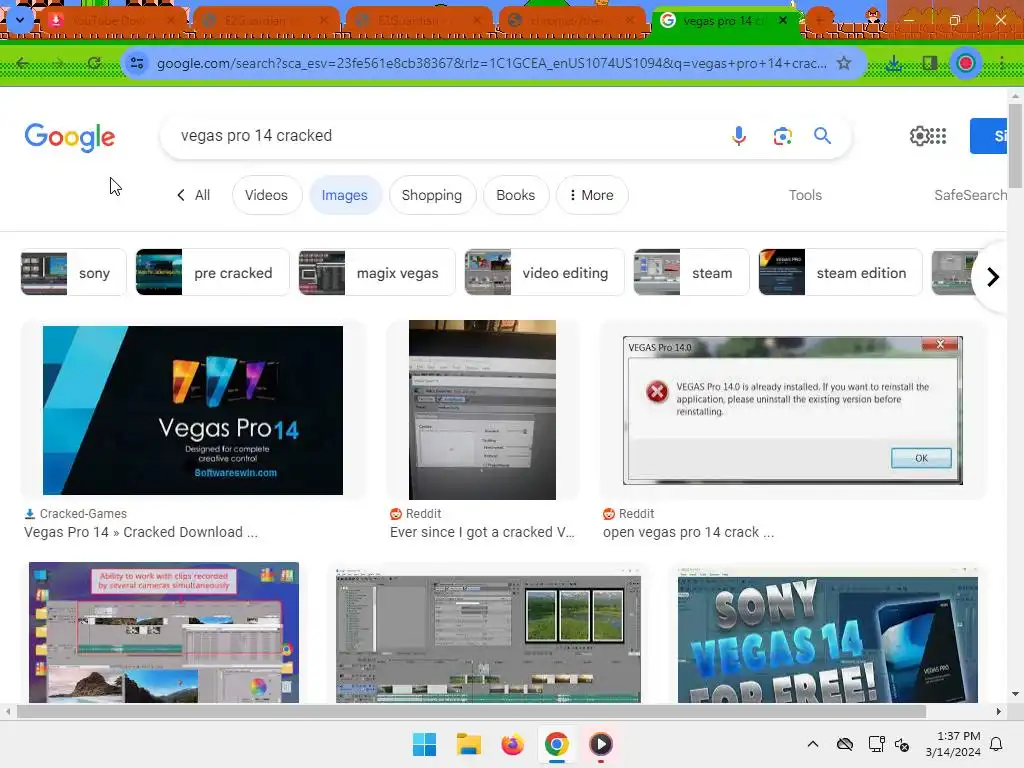1024x768 pixels.
Task: Open the Tools options
Action: (805, 195)
